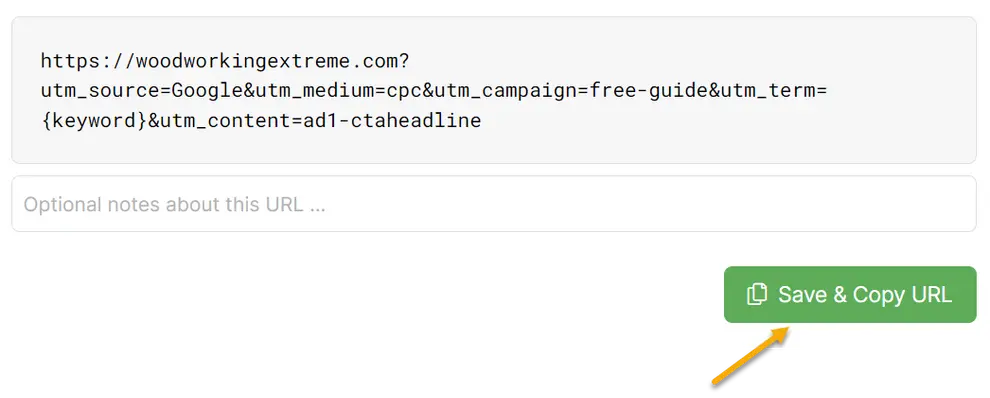Click the empty right side of the notes field

(695, 203)
